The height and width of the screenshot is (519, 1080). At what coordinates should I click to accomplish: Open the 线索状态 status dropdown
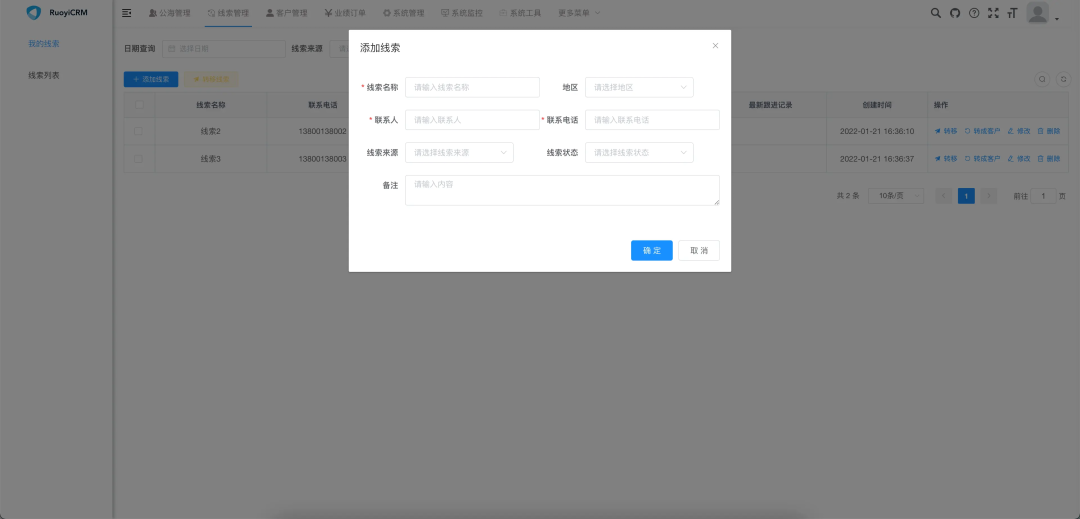pos(639,153)
